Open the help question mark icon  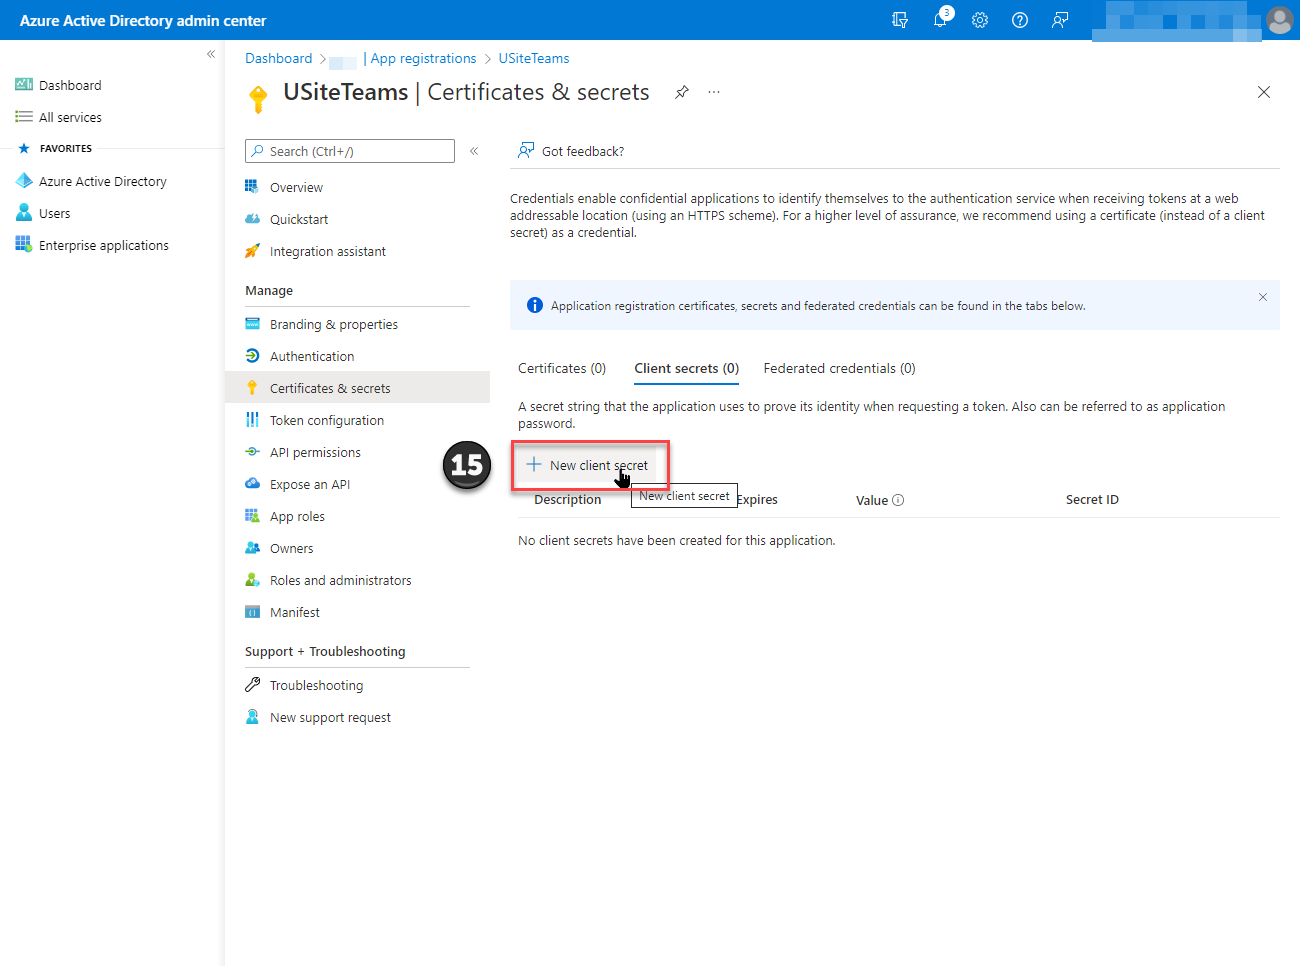click(1020, 20)
